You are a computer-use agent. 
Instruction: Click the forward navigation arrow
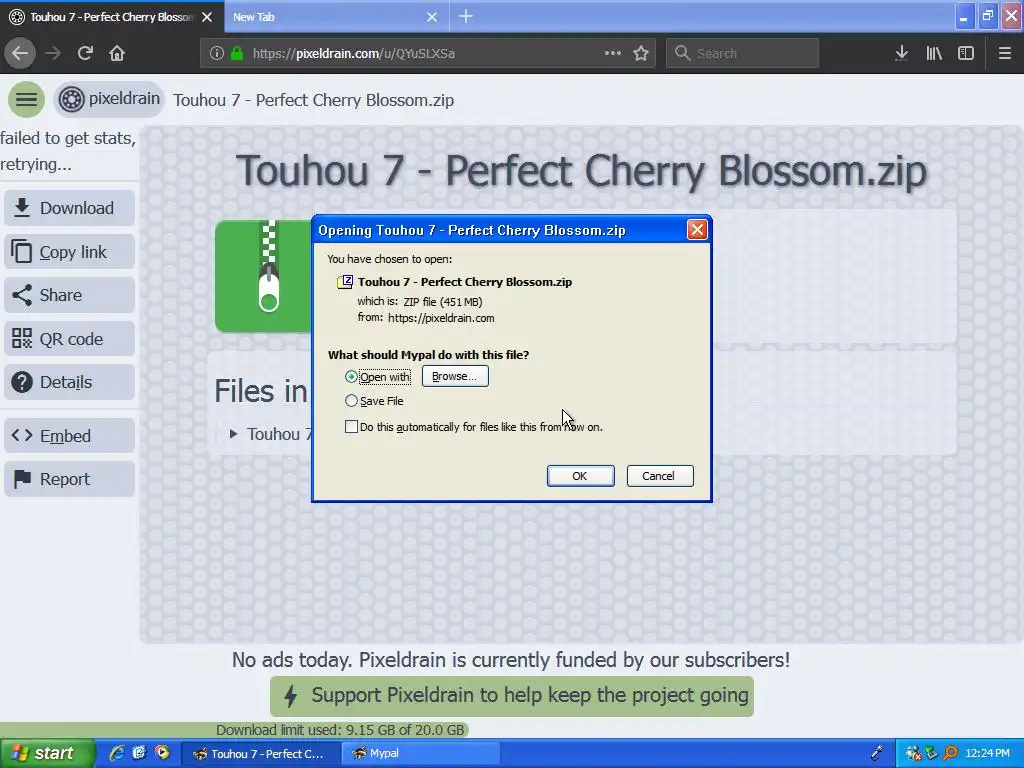coord(53,53)
